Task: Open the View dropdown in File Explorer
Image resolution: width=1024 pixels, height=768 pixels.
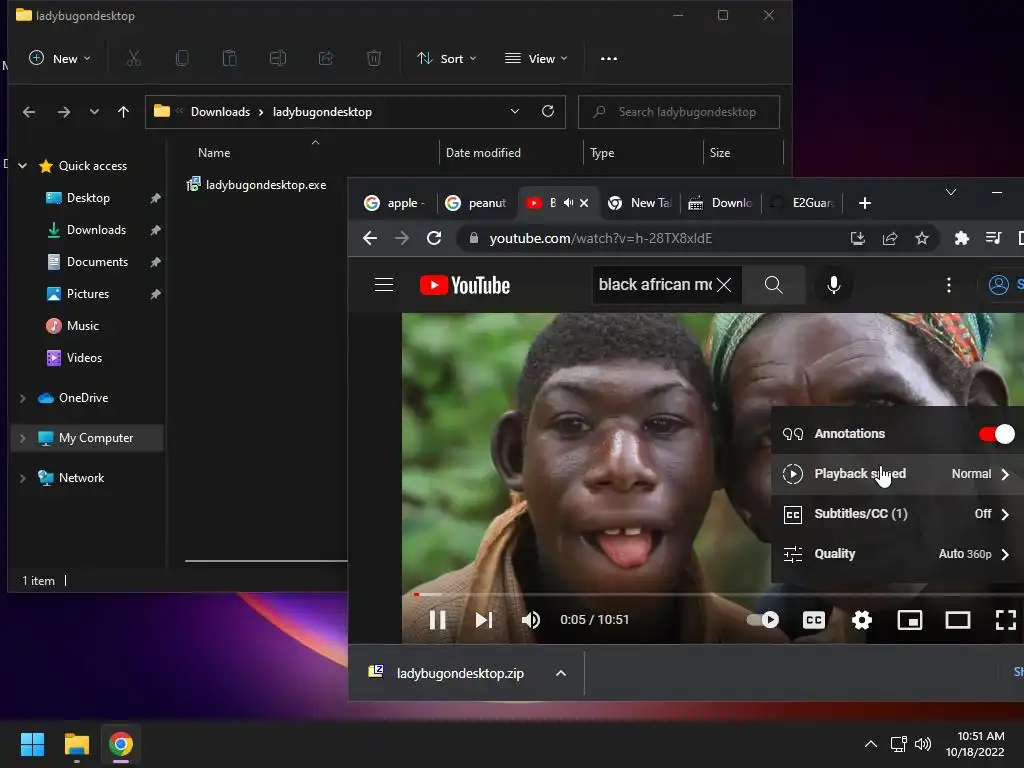Action: 536,59
